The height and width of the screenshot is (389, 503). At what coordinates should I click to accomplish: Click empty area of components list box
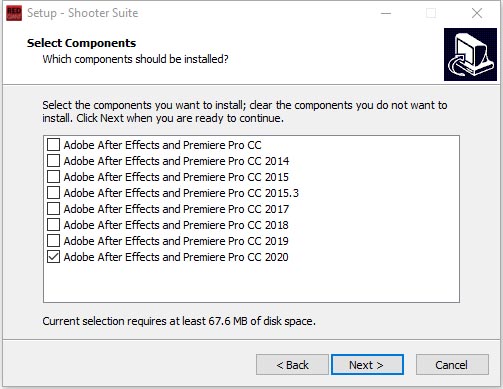pyautogui.click(x=251, y=283)
